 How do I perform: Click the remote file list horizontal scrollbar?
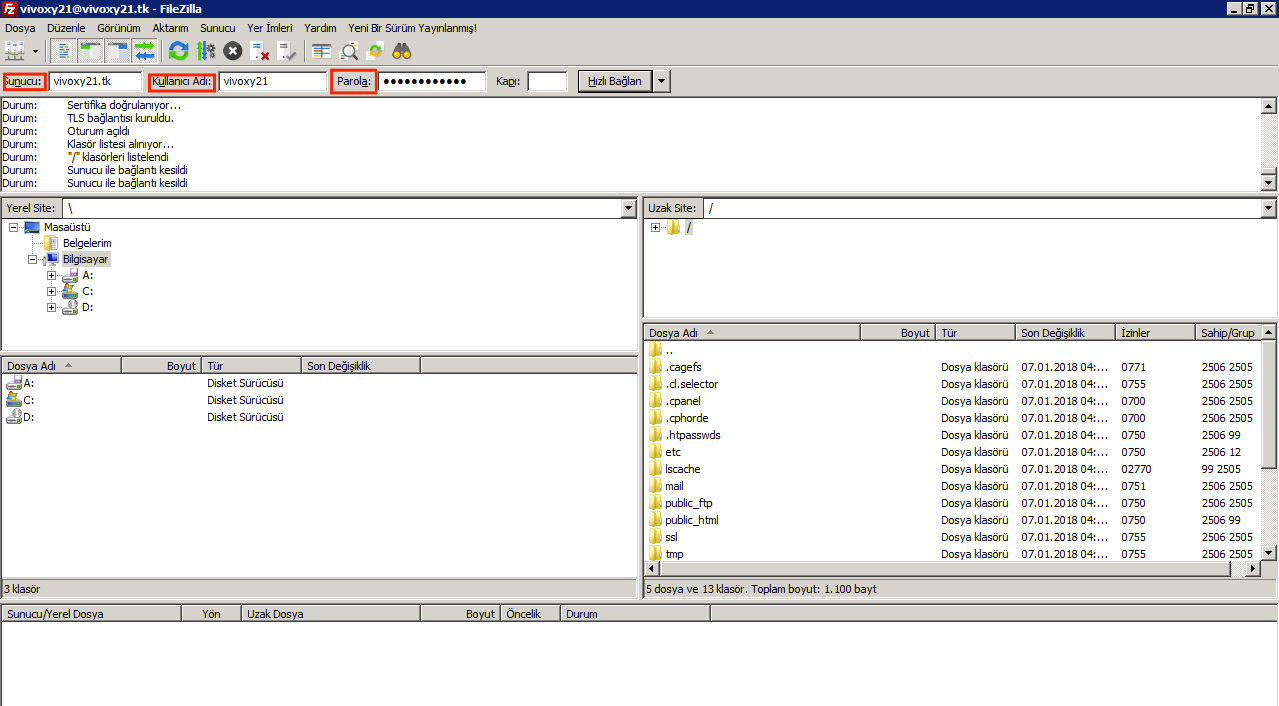(x=944, y=569)
